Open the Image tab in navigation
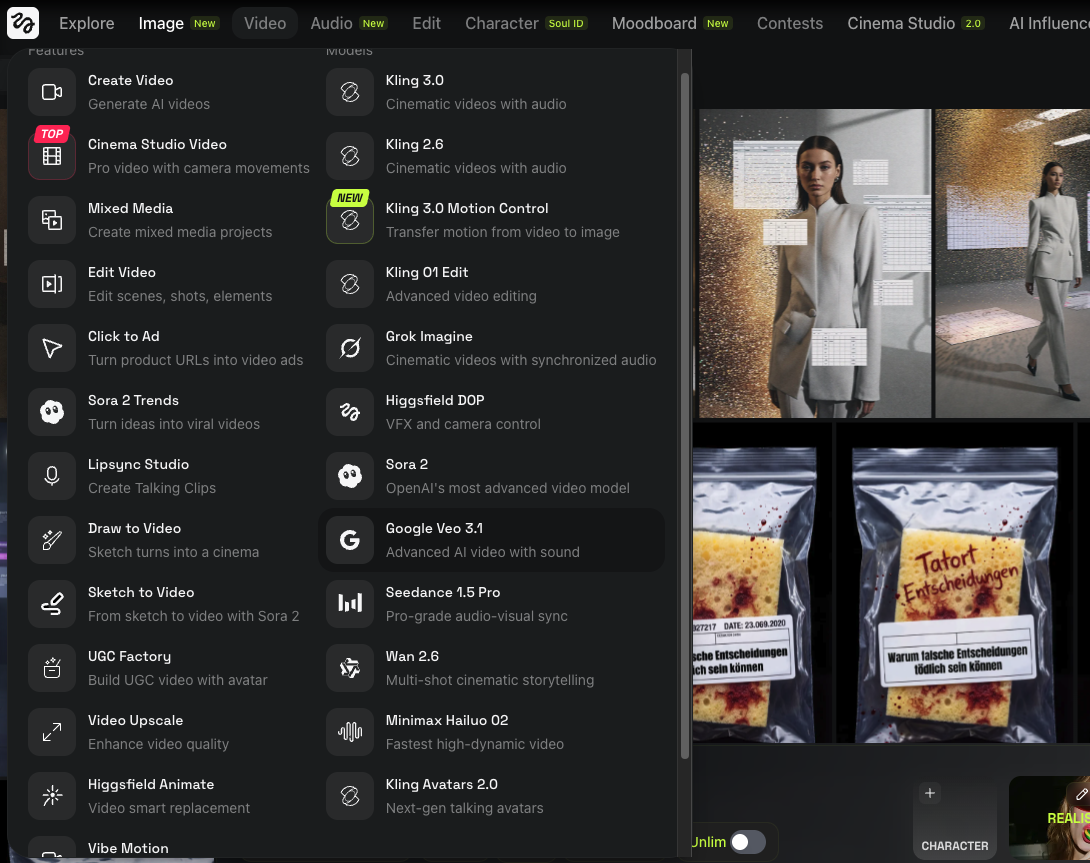Screen dimensions: 1090x863 pyautogui.click(x=161, y=23)
